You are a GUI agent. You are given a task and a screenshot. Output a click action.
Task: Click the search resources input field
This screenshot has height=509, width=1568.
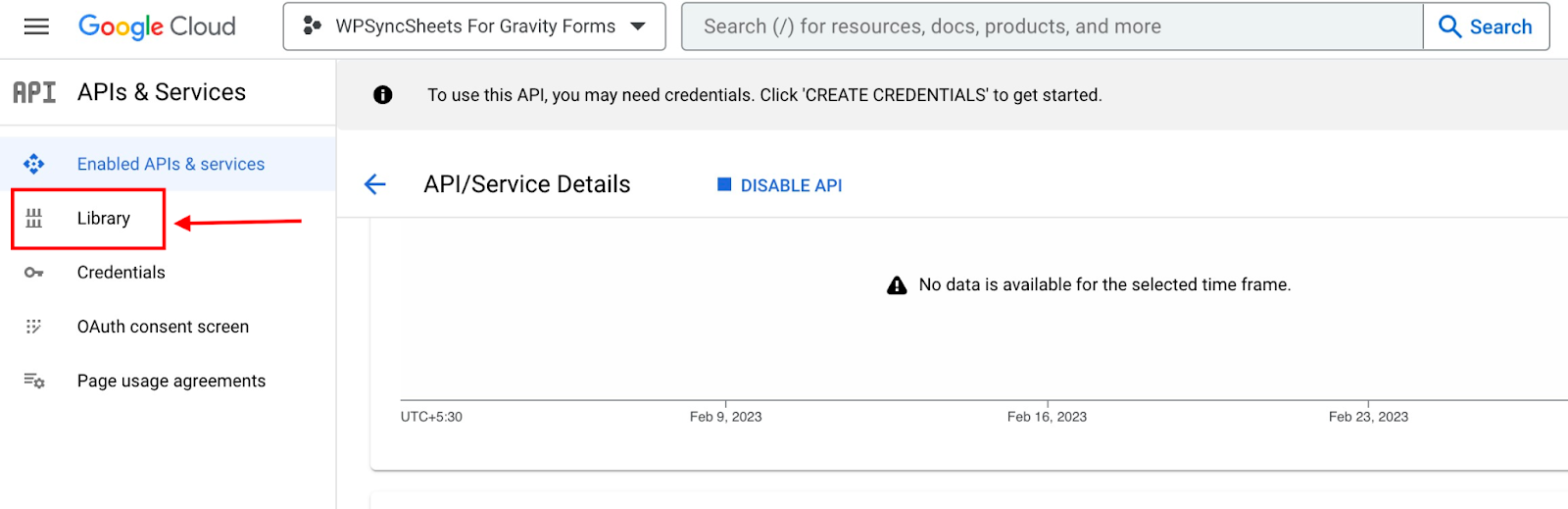pyautogui.click(x=1052, y=27)
